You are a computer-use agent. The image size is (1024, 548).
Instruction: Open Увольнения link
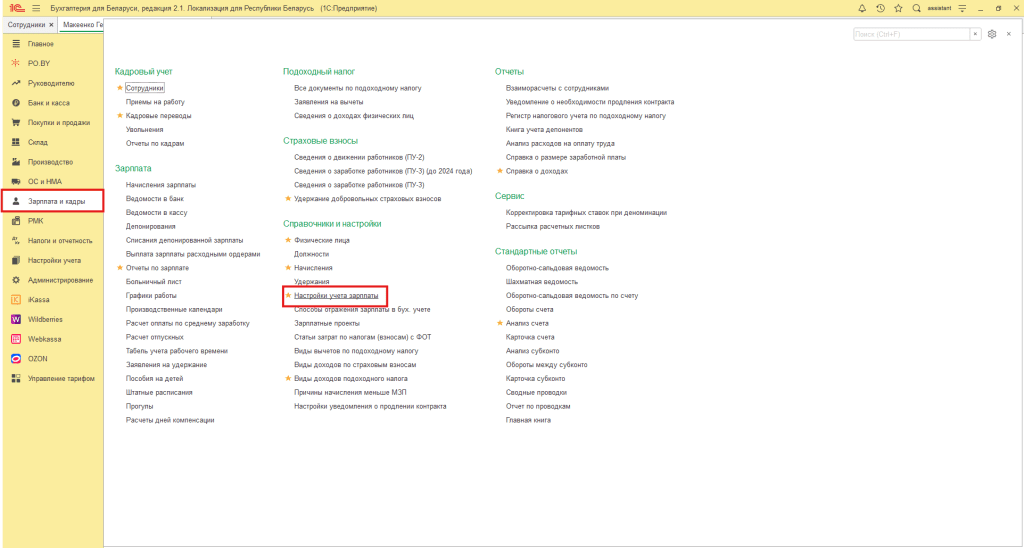pyautogui.click(x=144, y=129)
